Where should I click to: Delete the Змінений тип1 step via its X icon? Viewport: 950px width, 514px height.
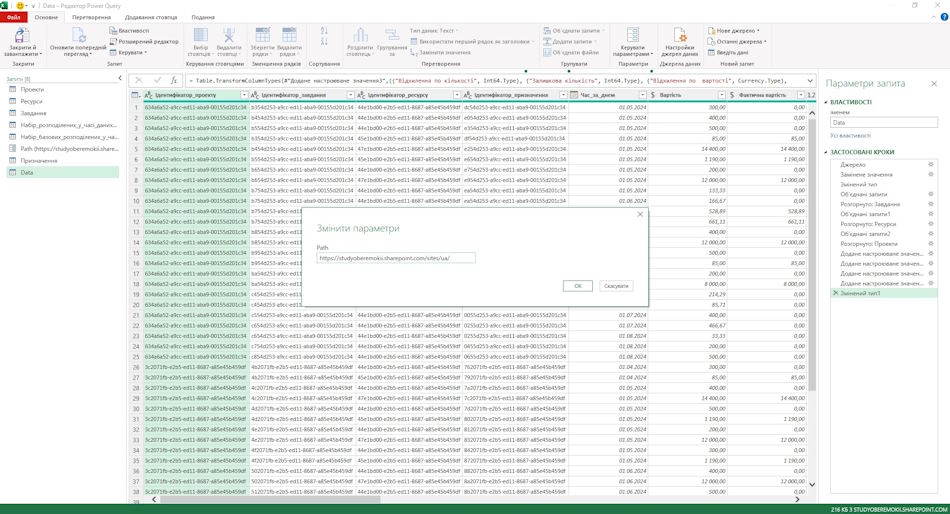835,293
